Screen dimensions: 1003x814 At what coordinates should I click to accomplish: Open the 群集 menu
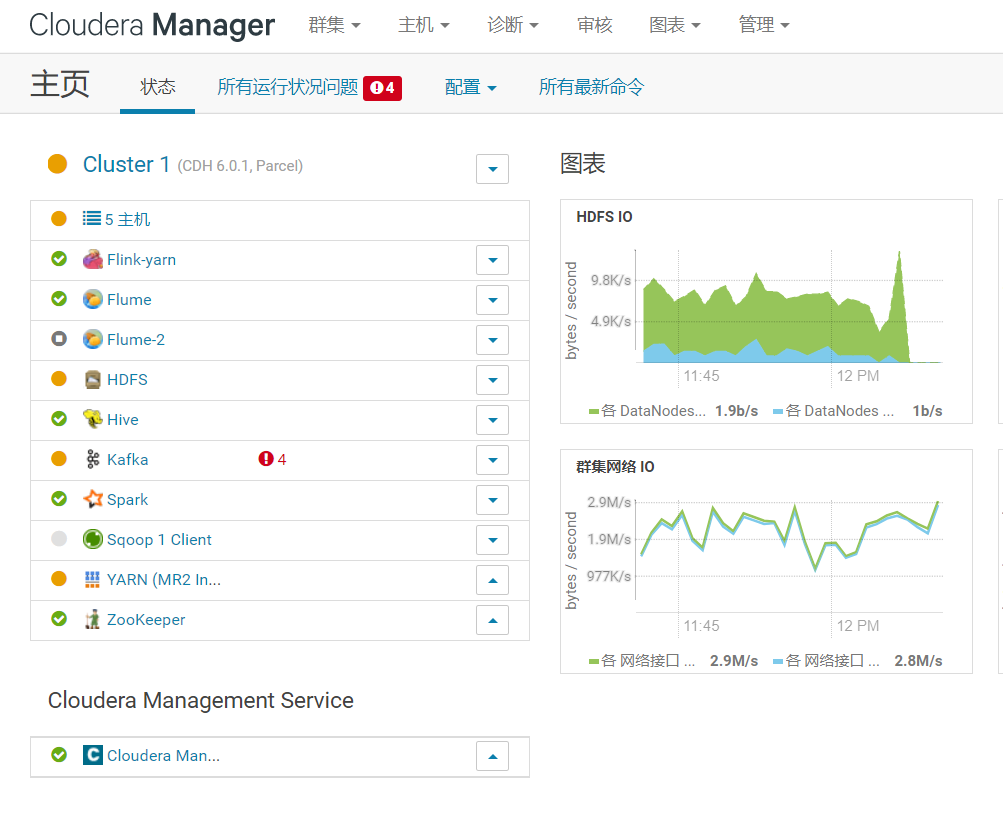tap(335, 25)
